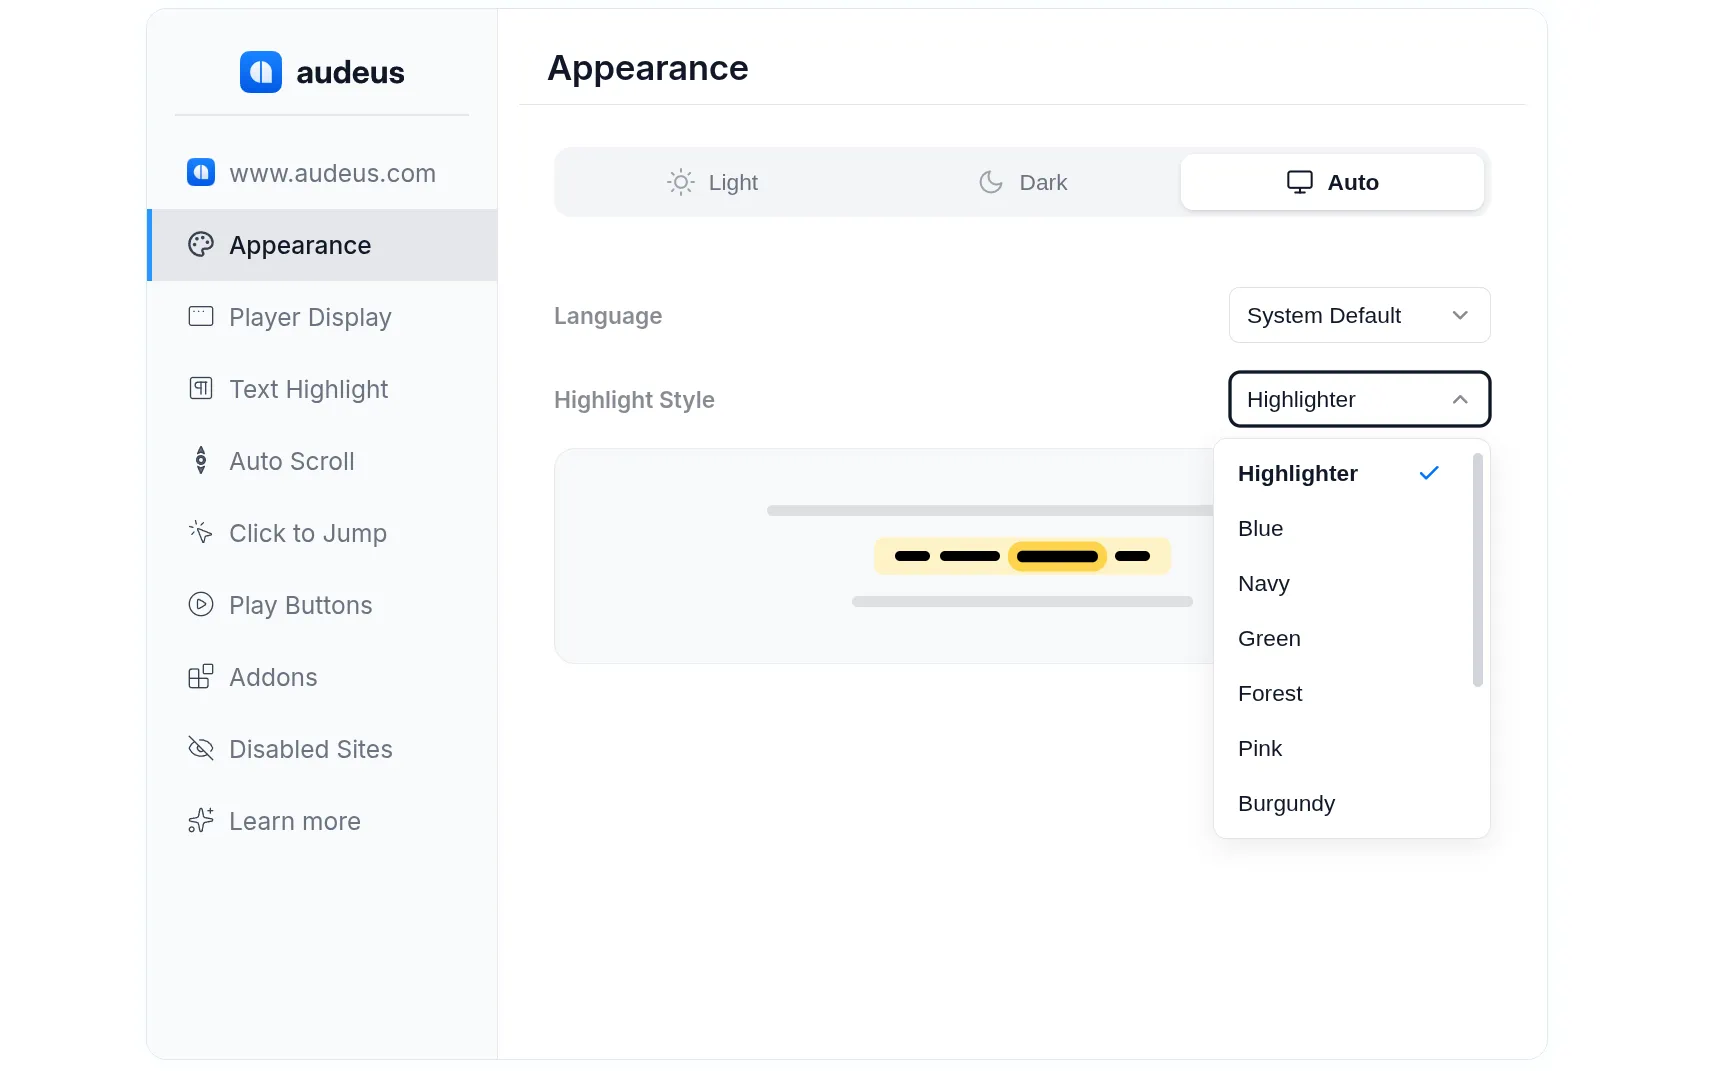Image resolution: width=1714 pixels, height=1071 pixels.
Task: Click the Auto Scroll icon
Action: (201, 460)
